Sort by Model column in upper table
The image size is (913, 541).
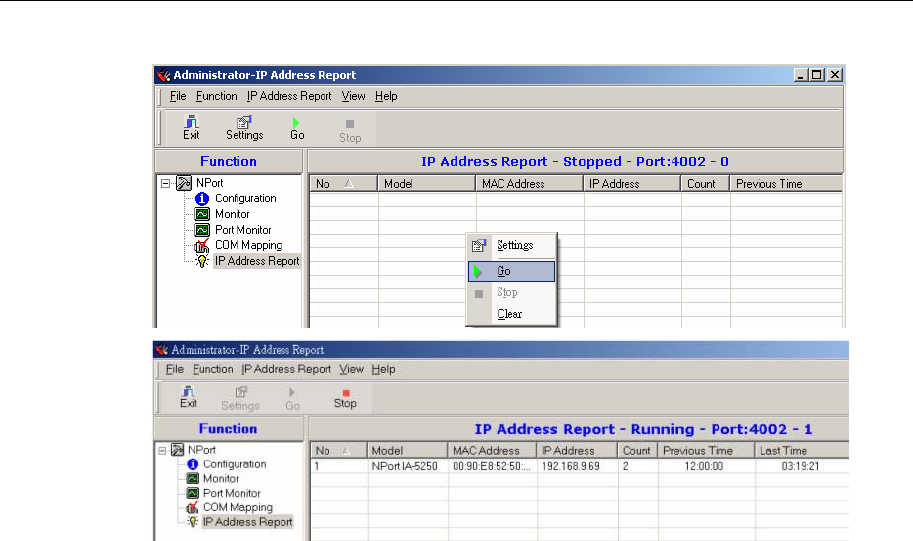point(427,184)
